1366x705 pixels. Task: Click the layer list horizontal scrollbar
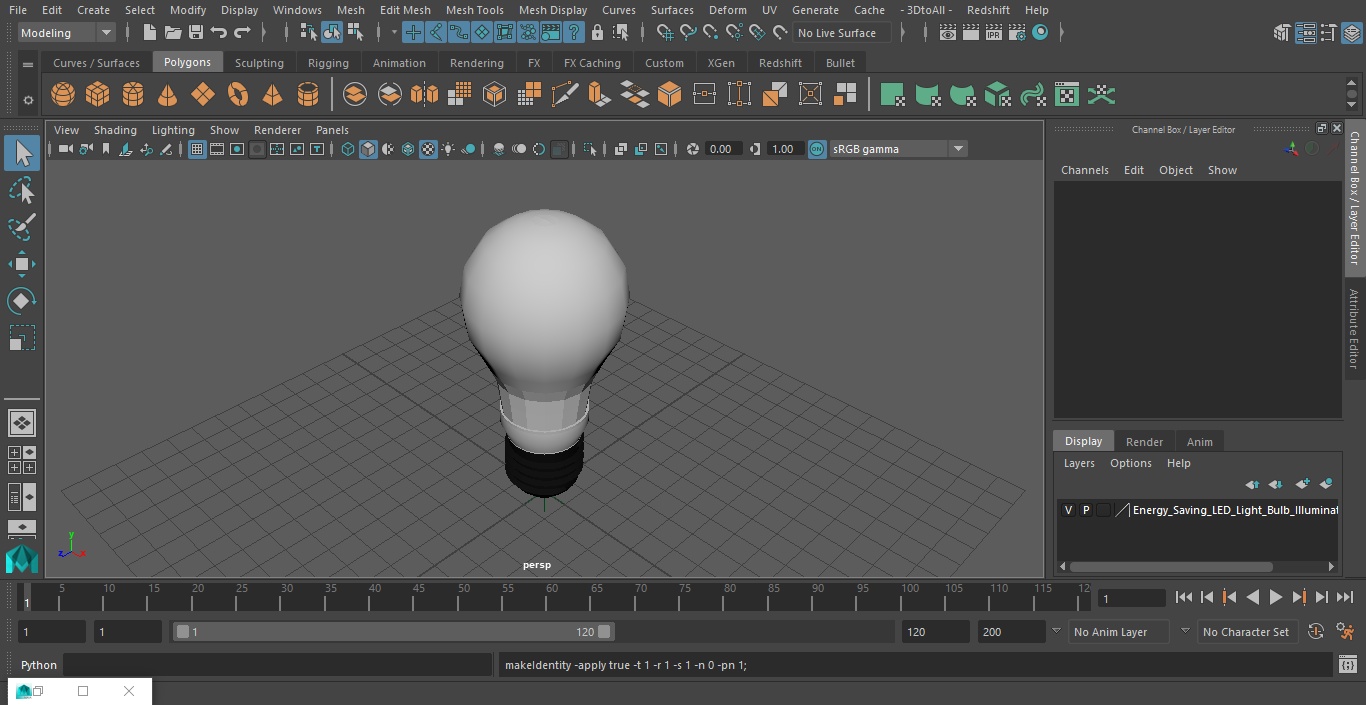[1172, 567]
